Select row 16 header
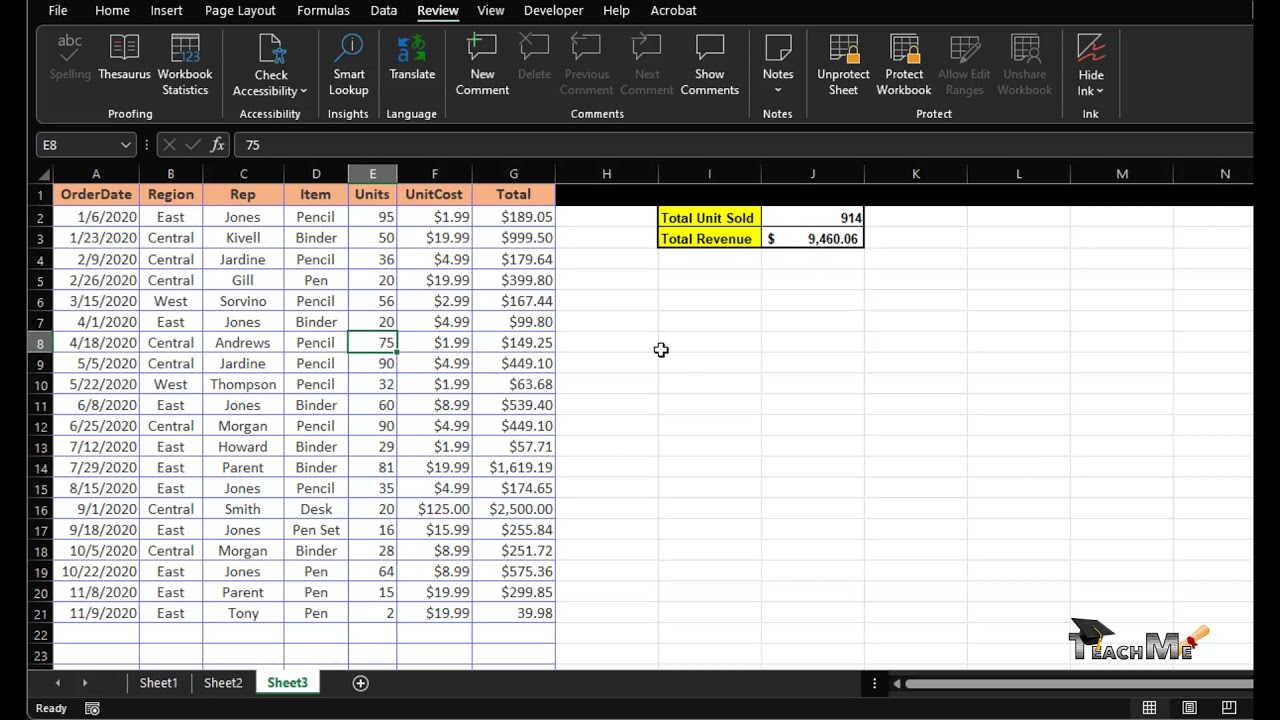 point(41,509)
